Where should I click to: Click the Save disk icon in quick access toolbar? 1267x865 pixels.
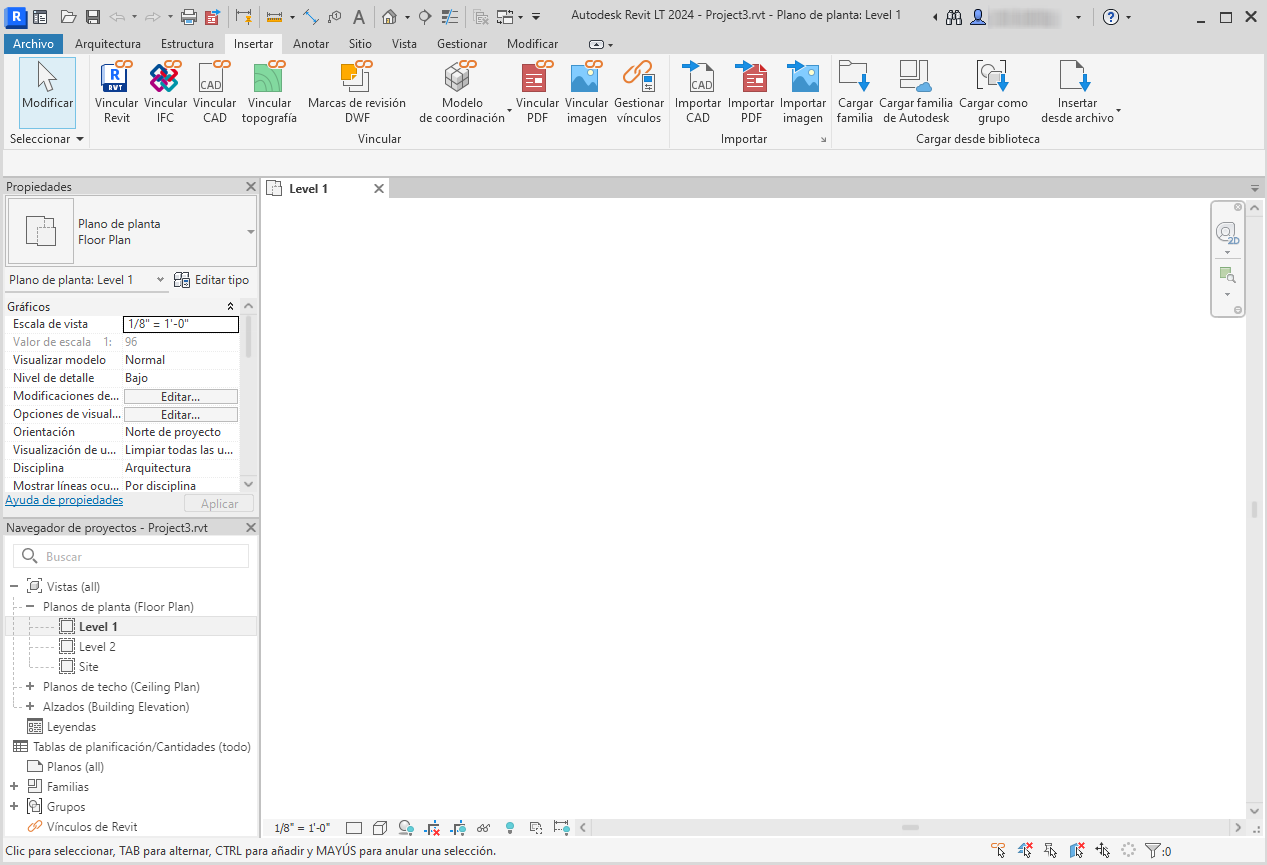click(x=93, y=17)
